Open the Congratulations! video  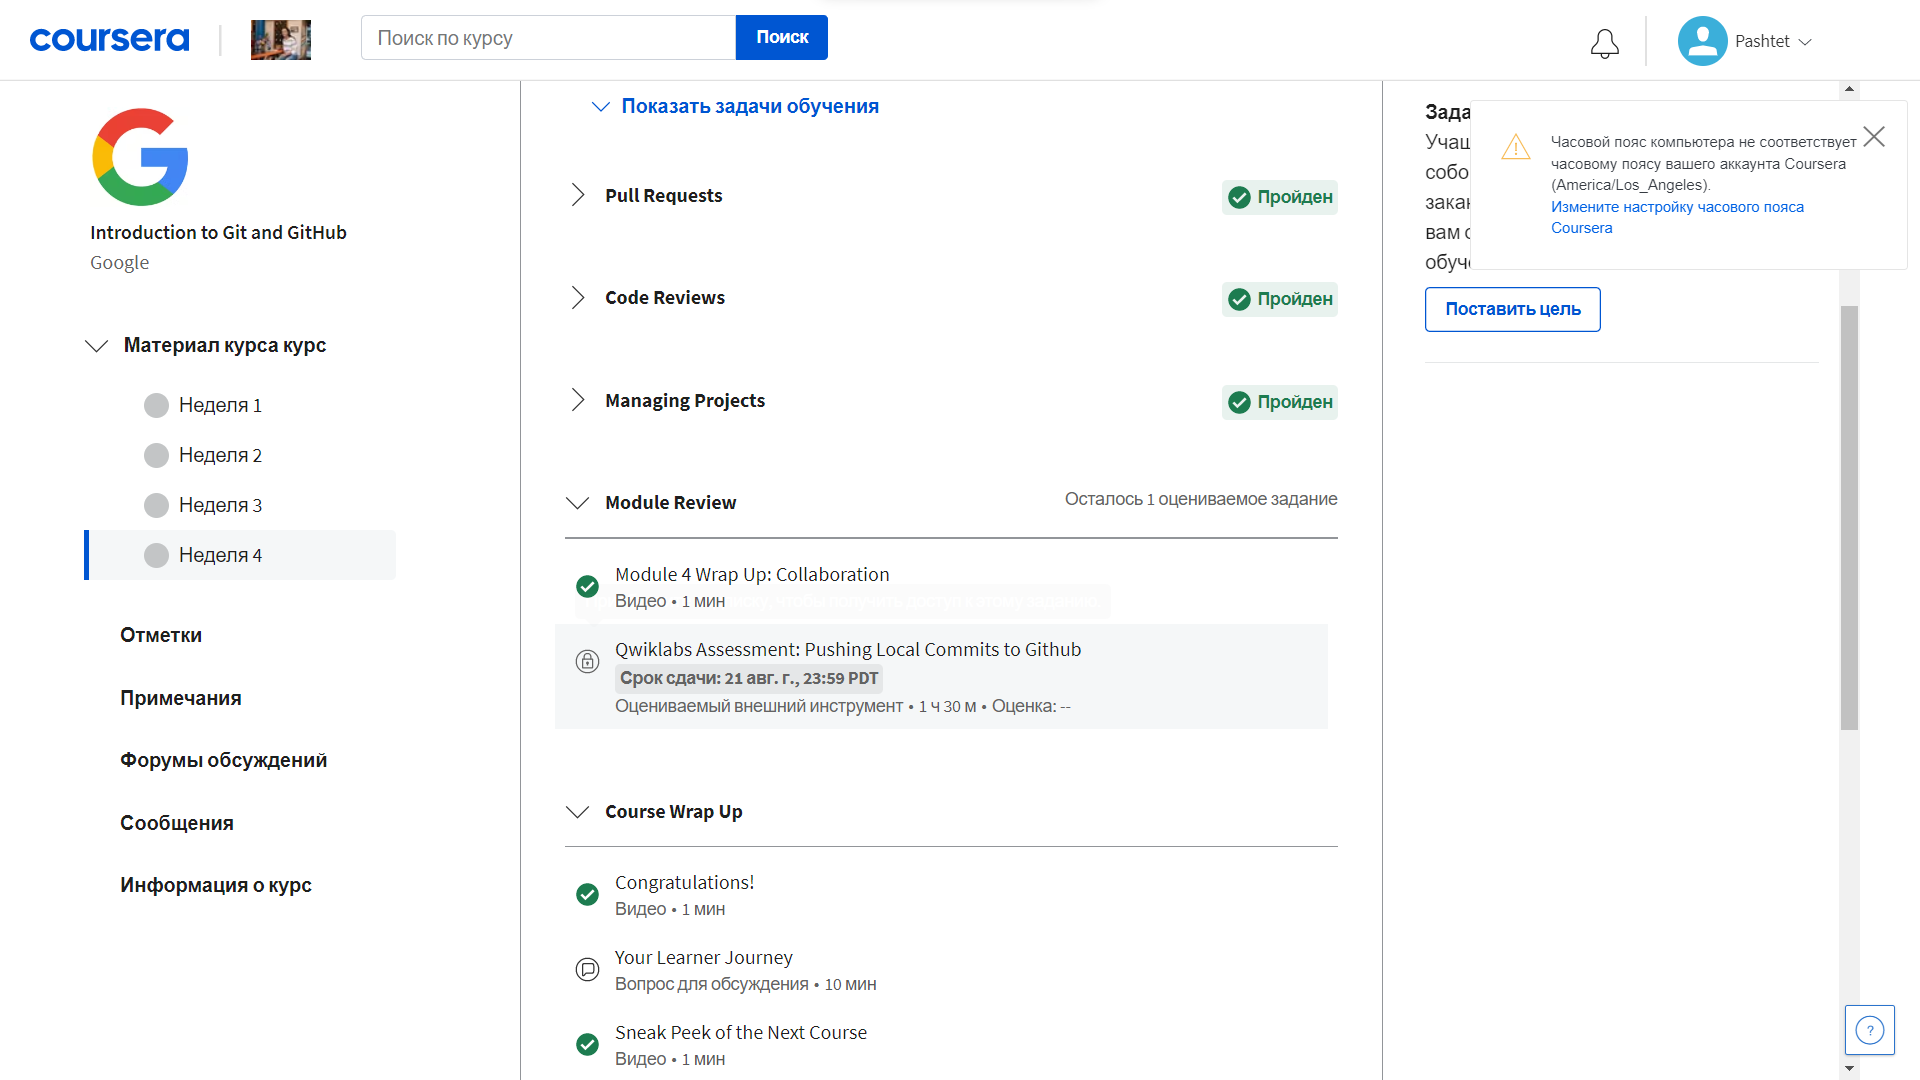click(684, 883)
